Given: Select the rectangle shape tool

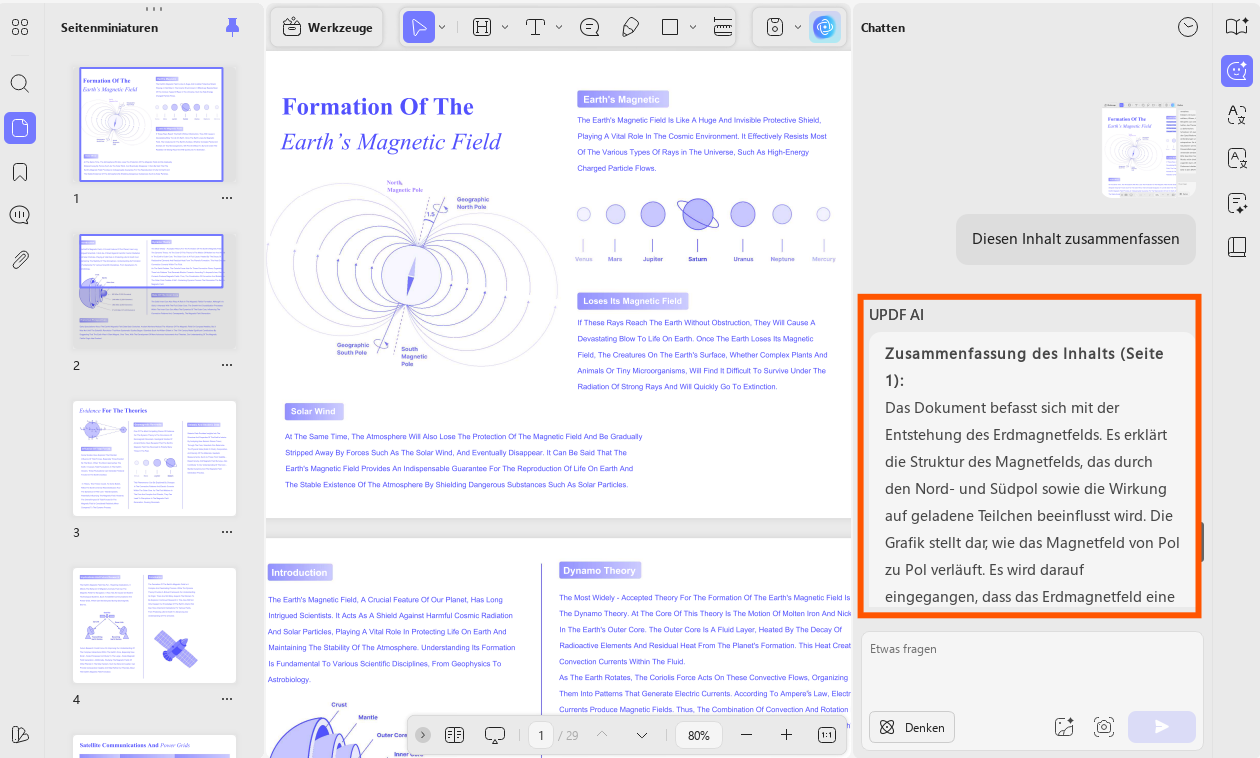Looking at the screenshot, I should click(x=670, y=27).
